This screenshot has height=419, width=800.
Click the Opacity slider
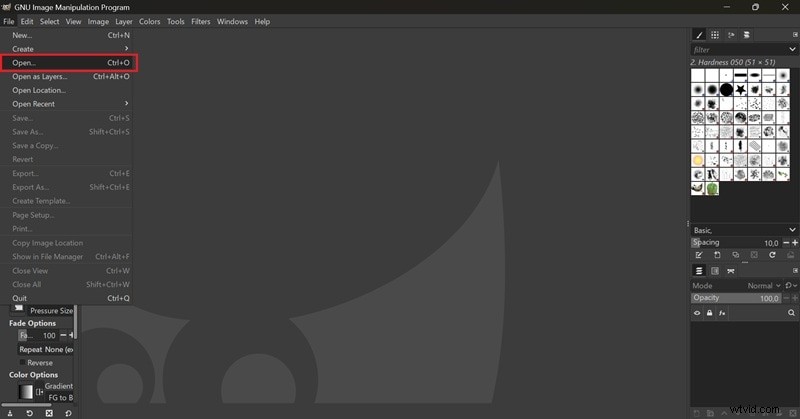[x=735, y=298]
